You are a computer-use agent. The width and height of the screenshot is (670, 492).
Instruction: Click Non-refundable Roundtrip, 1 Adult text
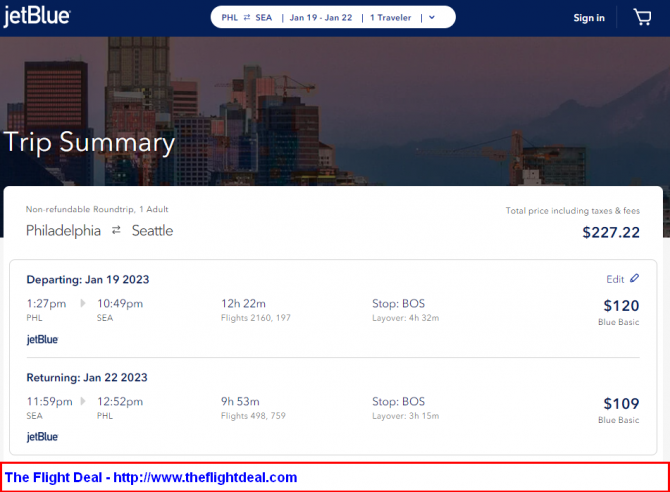coord(97,209)
